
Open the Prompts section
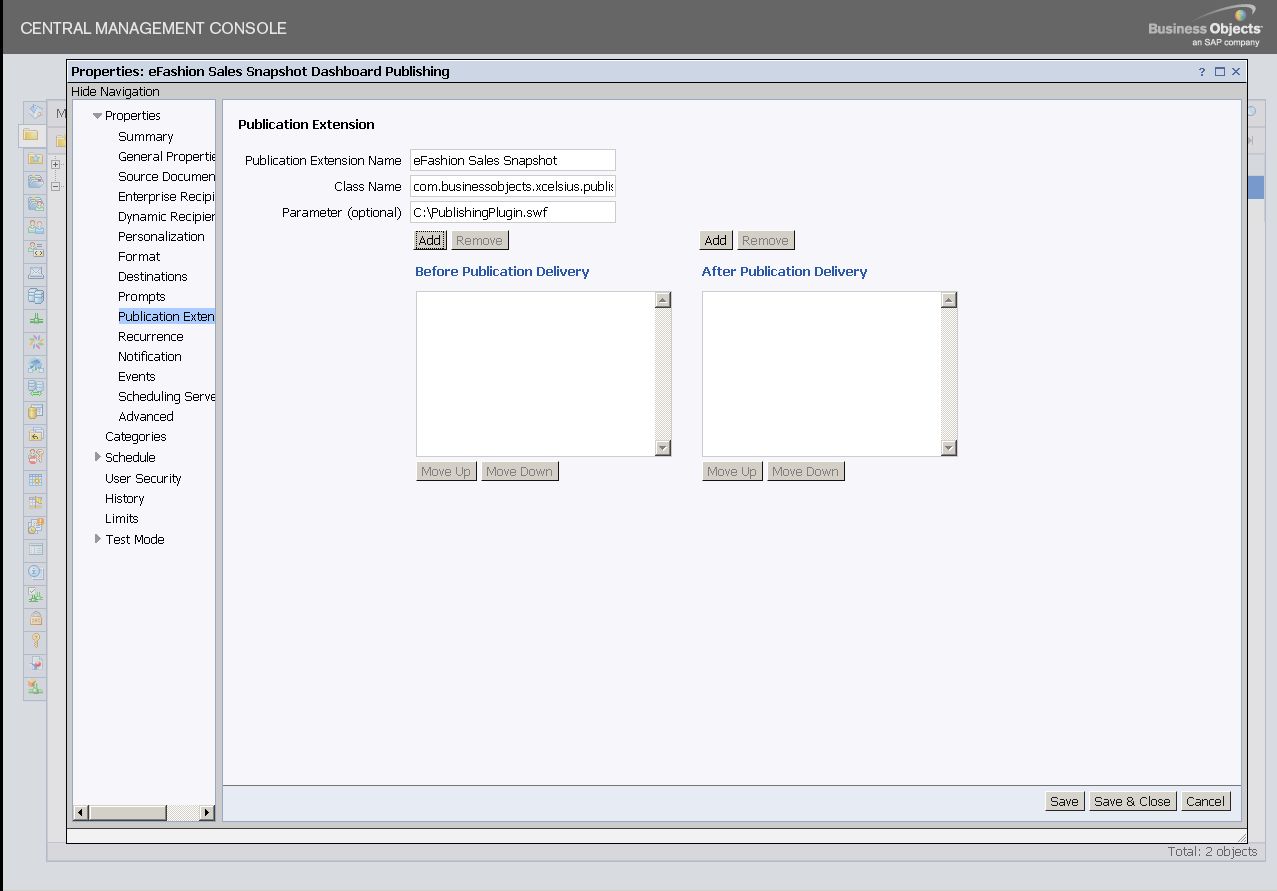click(142, 297)
